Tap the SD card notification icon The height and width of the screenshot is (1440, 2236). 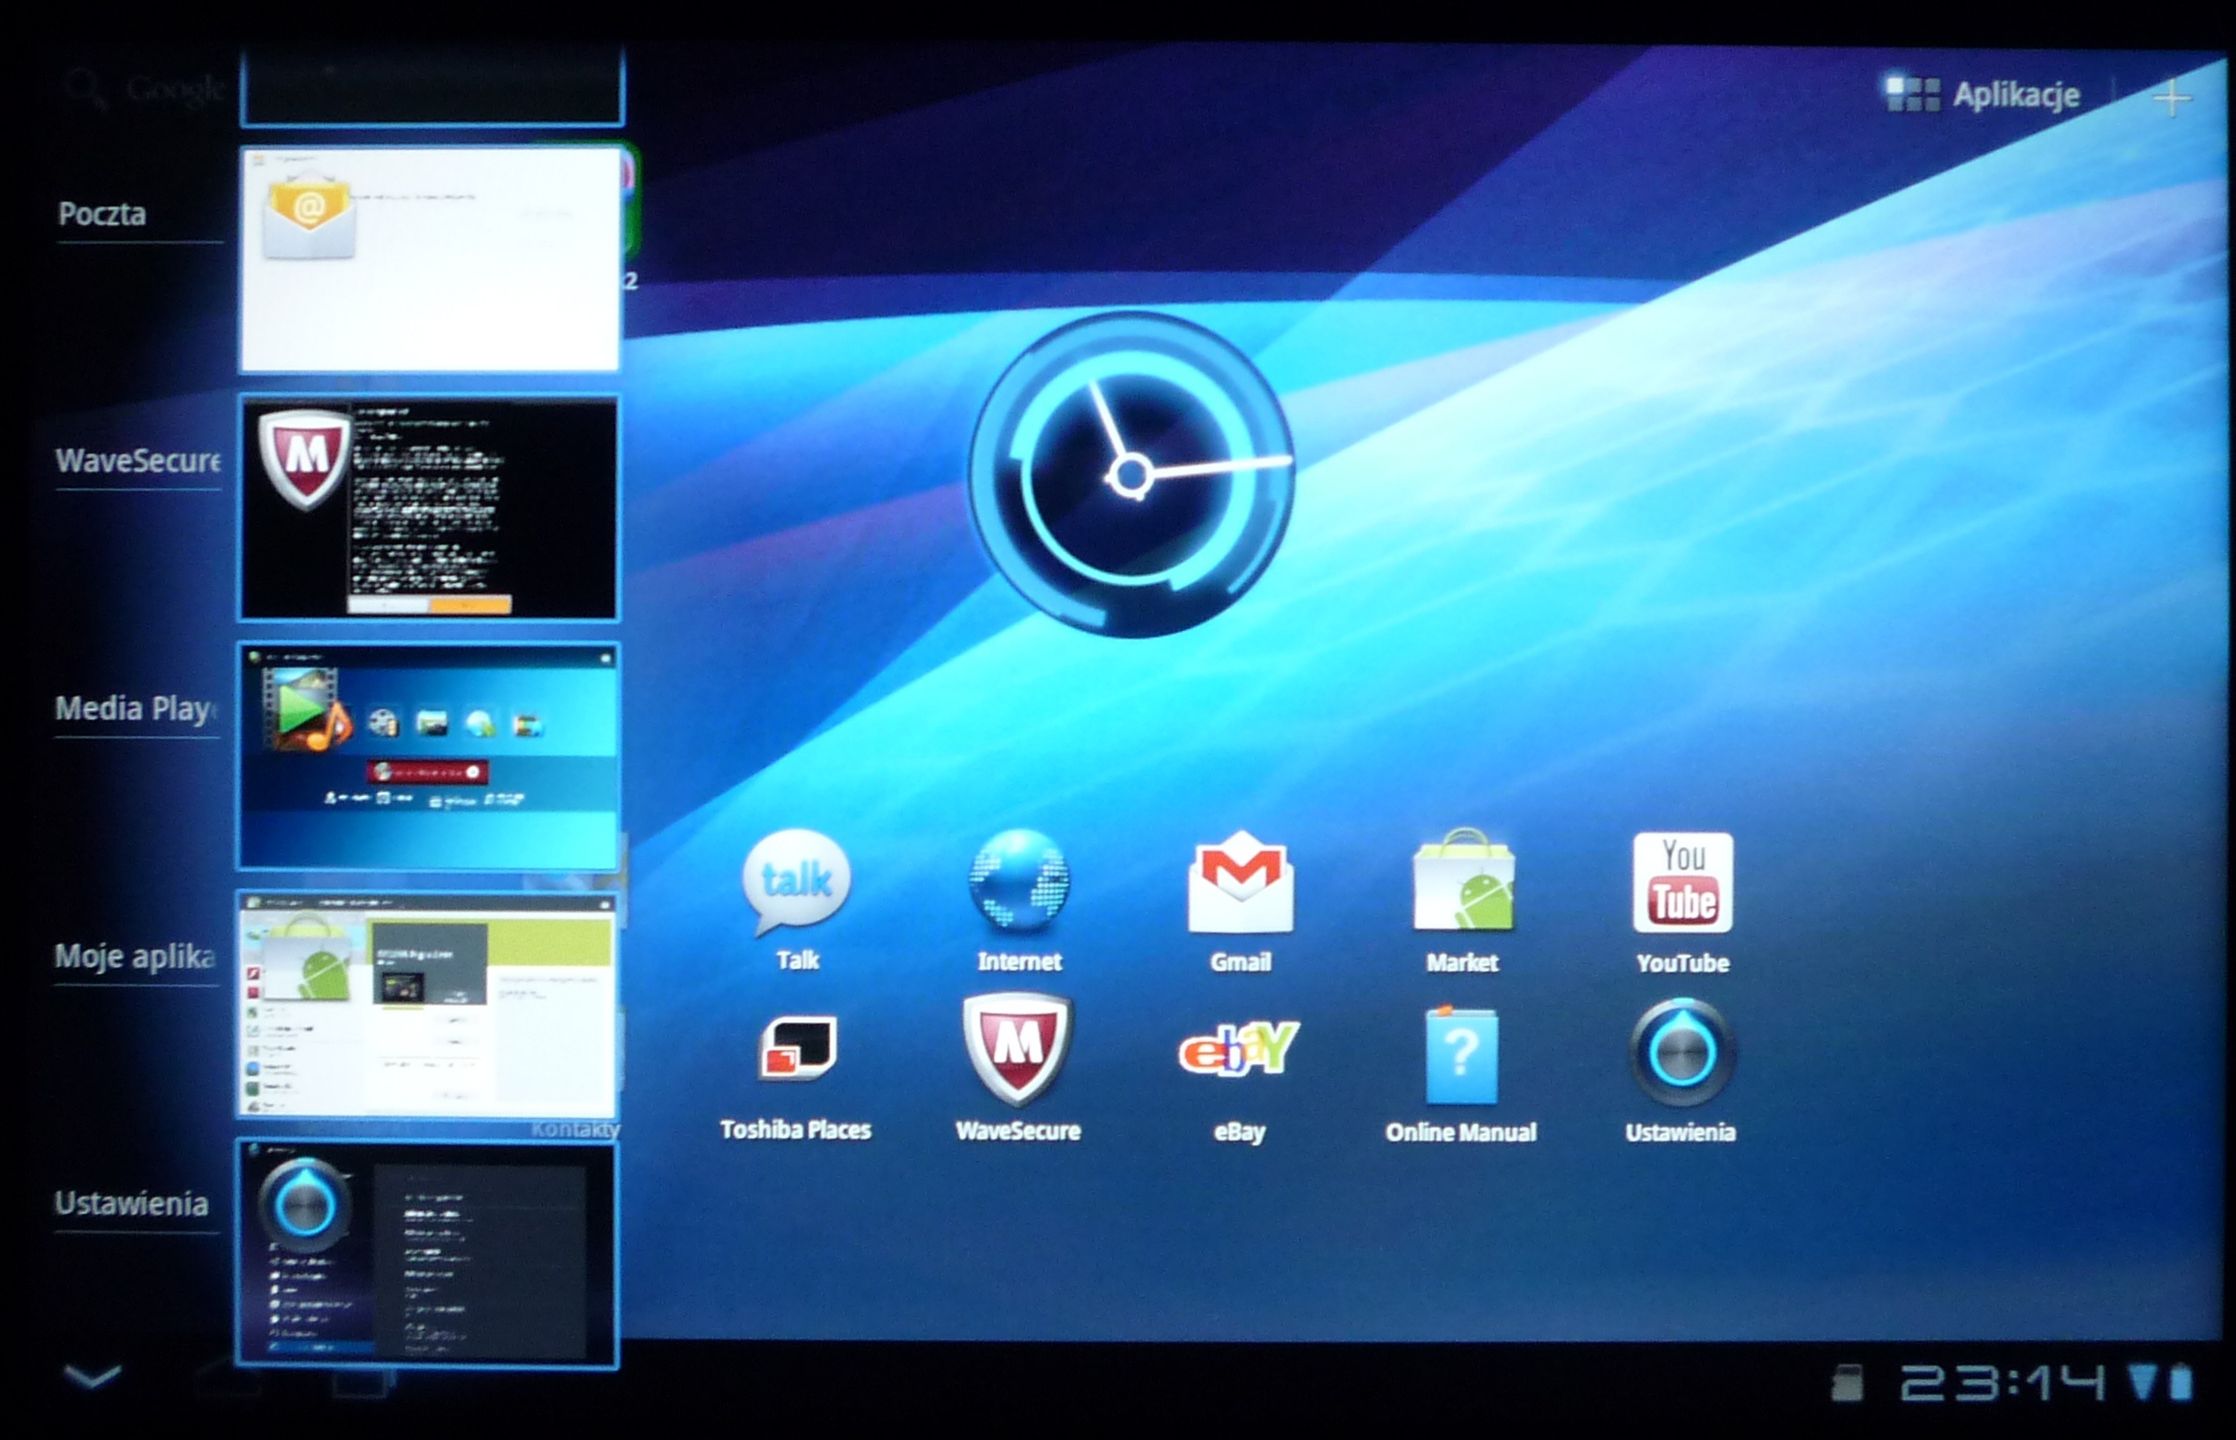coord(1847,1384)
